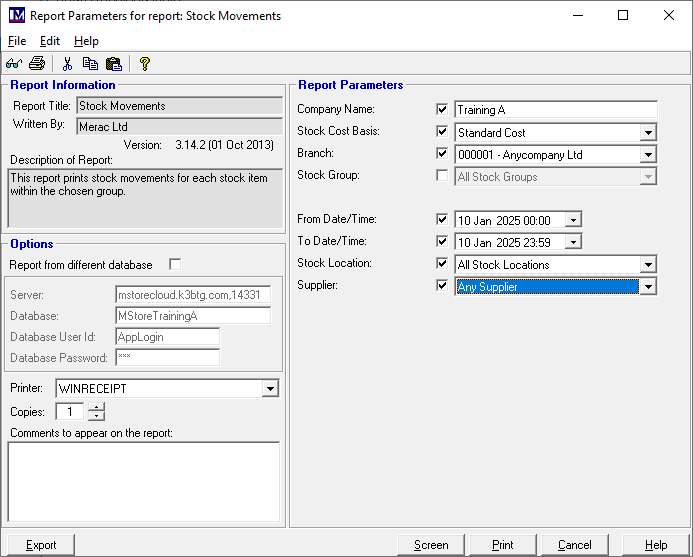Image resolution: width=693 pixels, height=557 pixels.
Task: Click the preview glasses icon in toolbar
Action: click(14, 64)
